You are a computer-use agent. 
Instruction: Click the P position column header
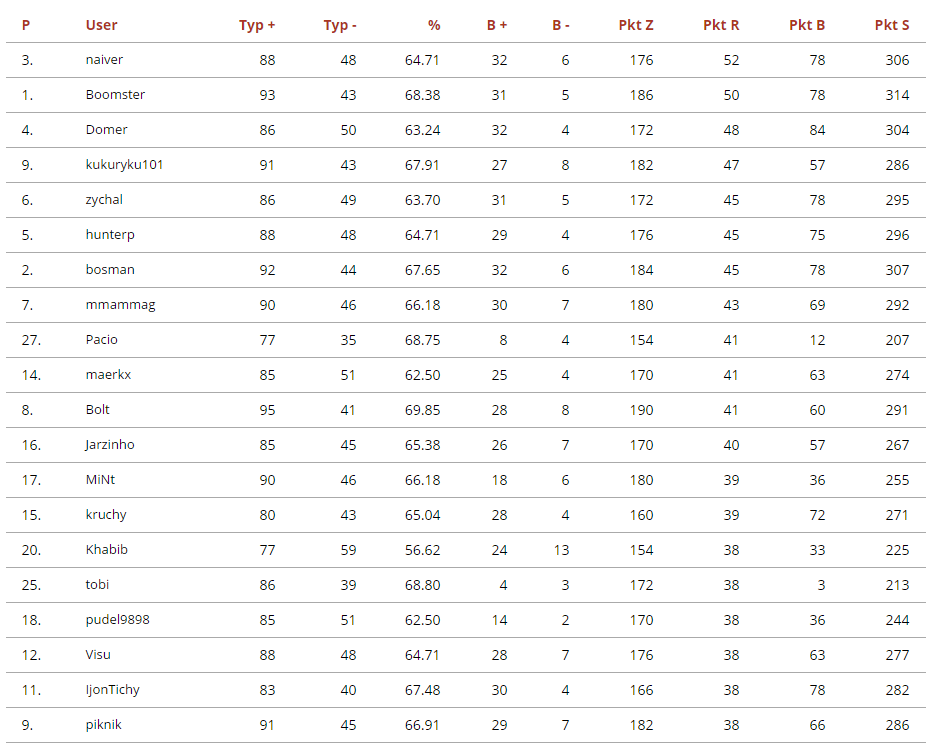tap(26, 25)
